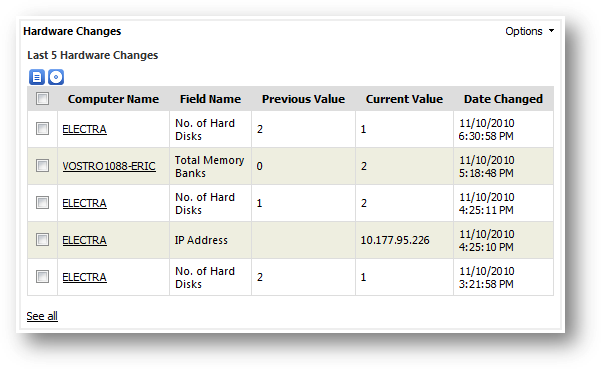This screenshot has height=369, width=601.
Task: Sort by Computer Name column header
Action: tap(113, 99)
